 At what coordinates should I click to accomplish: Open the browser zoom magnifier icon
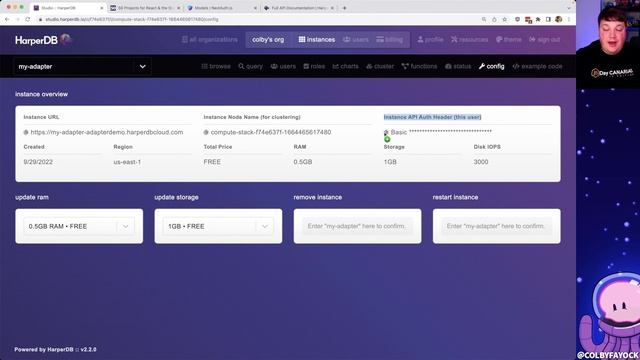(484, 19)
